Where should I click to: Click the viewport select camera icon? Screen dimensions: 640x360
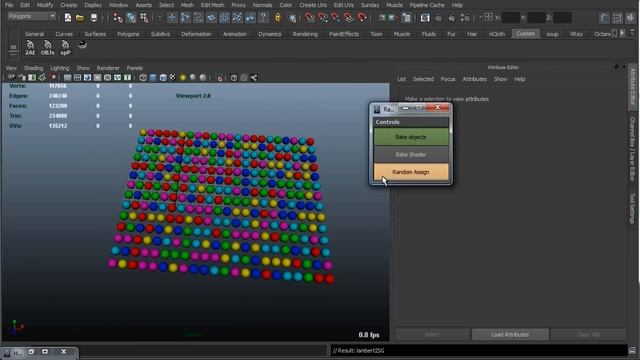click(x=11, y=78)
